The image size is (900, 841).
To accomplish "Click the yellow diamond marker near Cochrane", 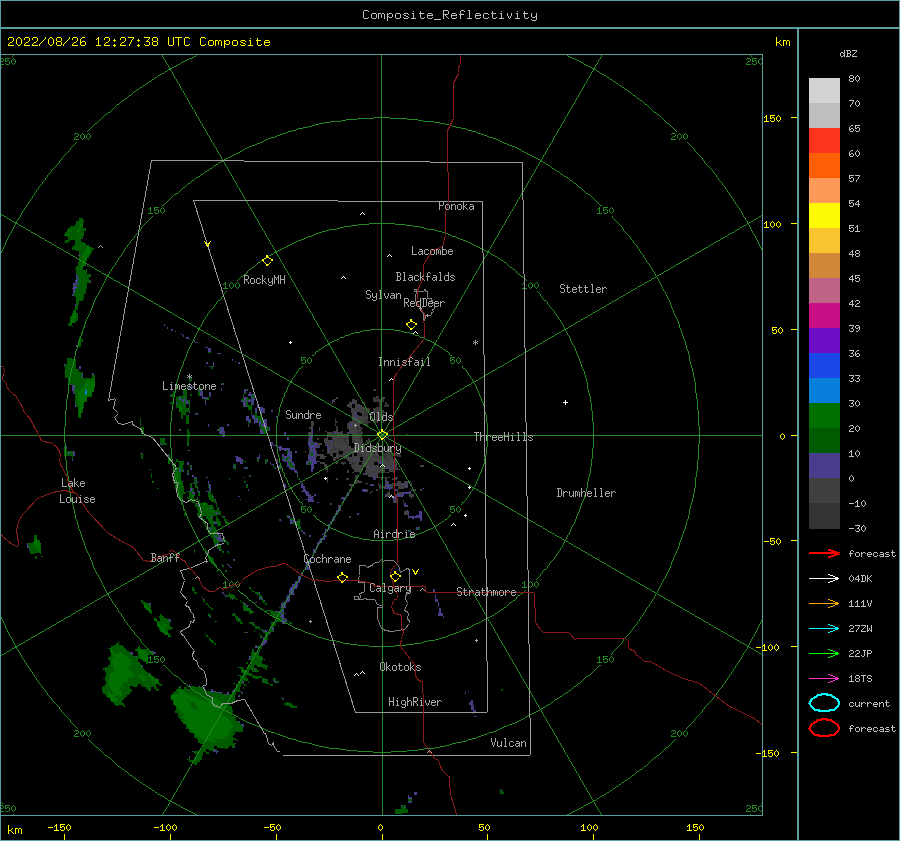I will (342, 577).
